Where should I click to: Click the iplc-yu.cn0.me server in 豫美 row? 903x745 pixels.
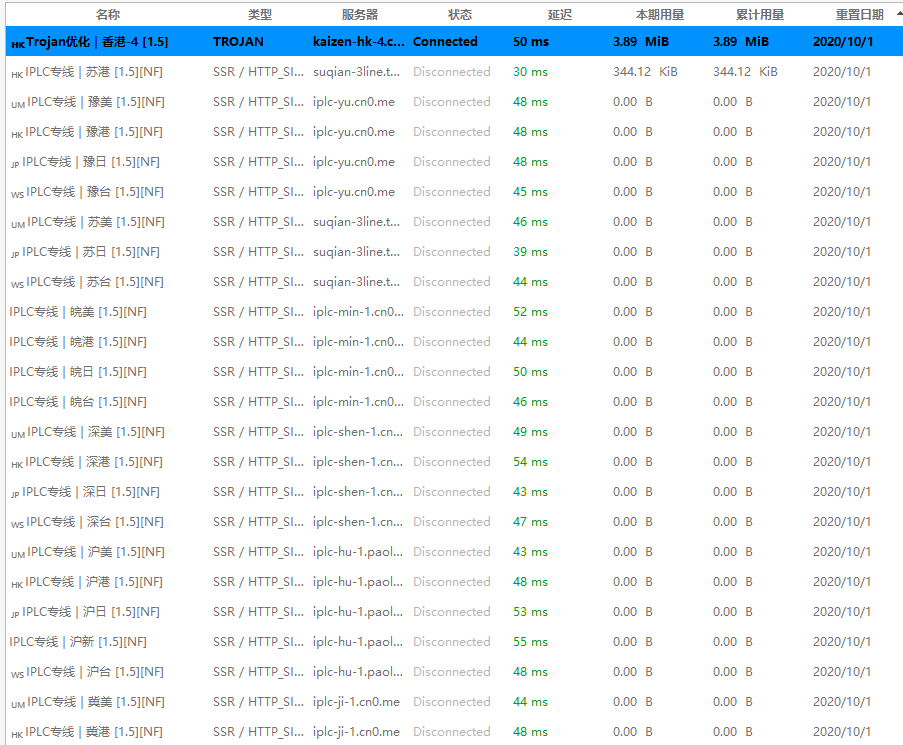[x=354, y=102]
